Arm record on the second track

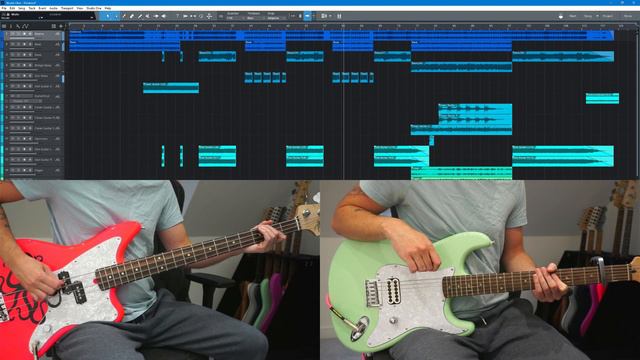pyautogui.click(x=24, y=44)
